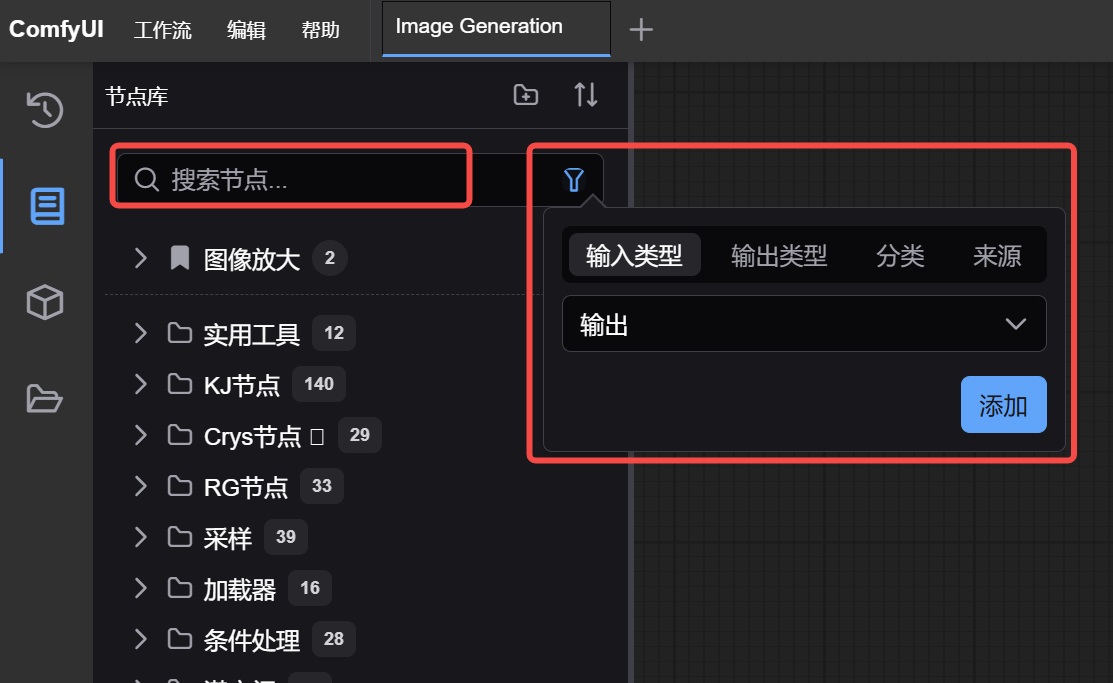
Task: Click the new folder icon in node library header
Action: pos(525,94)
